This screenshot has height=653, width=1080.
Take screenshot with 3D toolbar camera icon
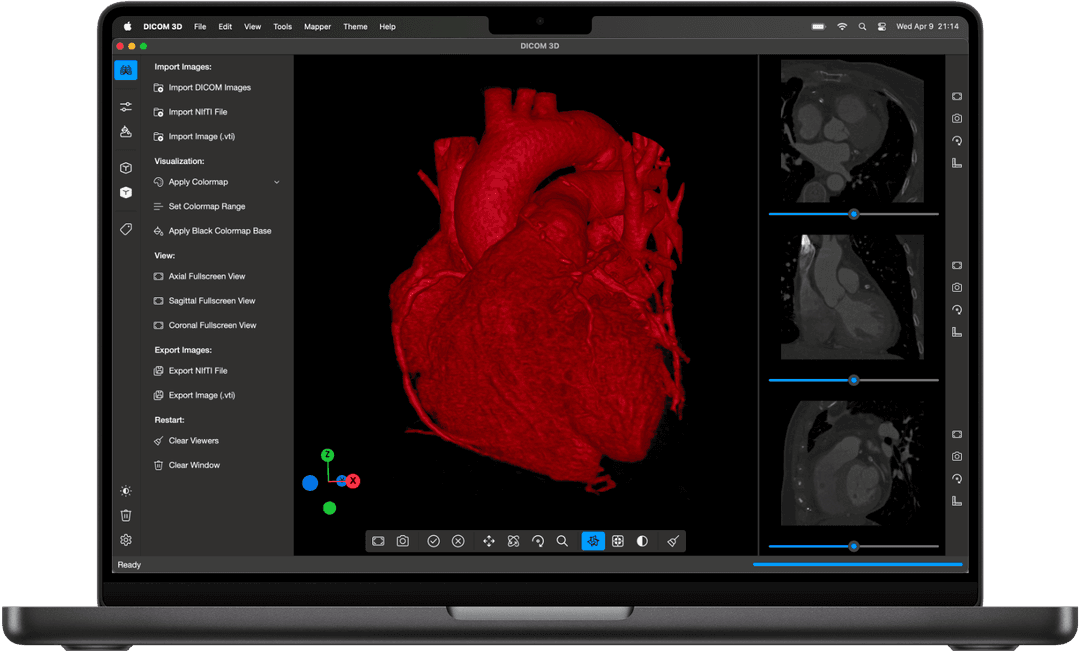click(x=403, y=541)
